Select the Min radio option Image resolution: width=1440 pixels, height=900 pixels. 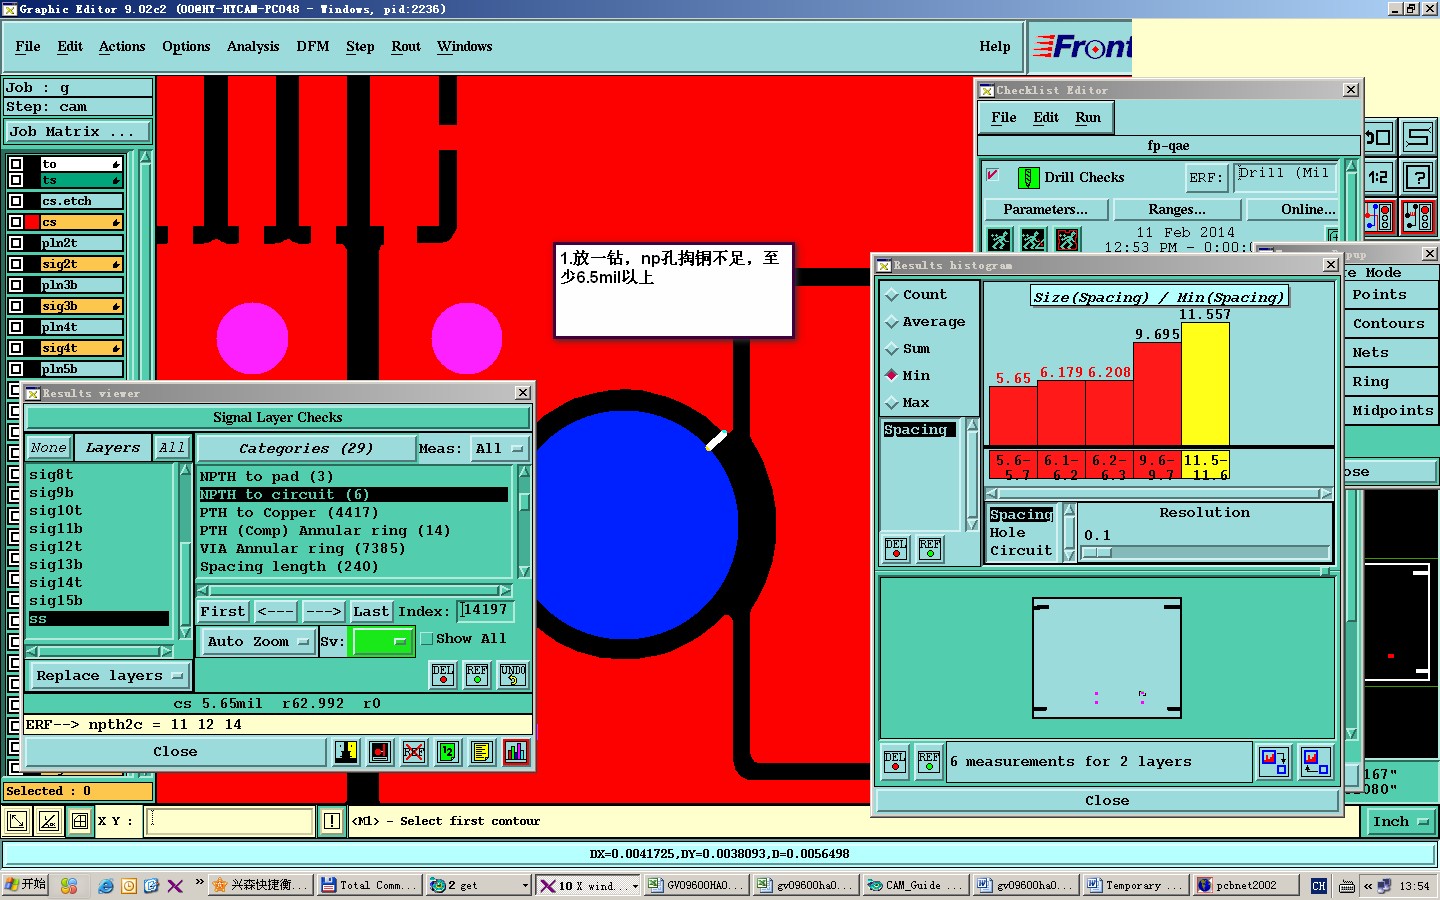(x=891, y=376)
